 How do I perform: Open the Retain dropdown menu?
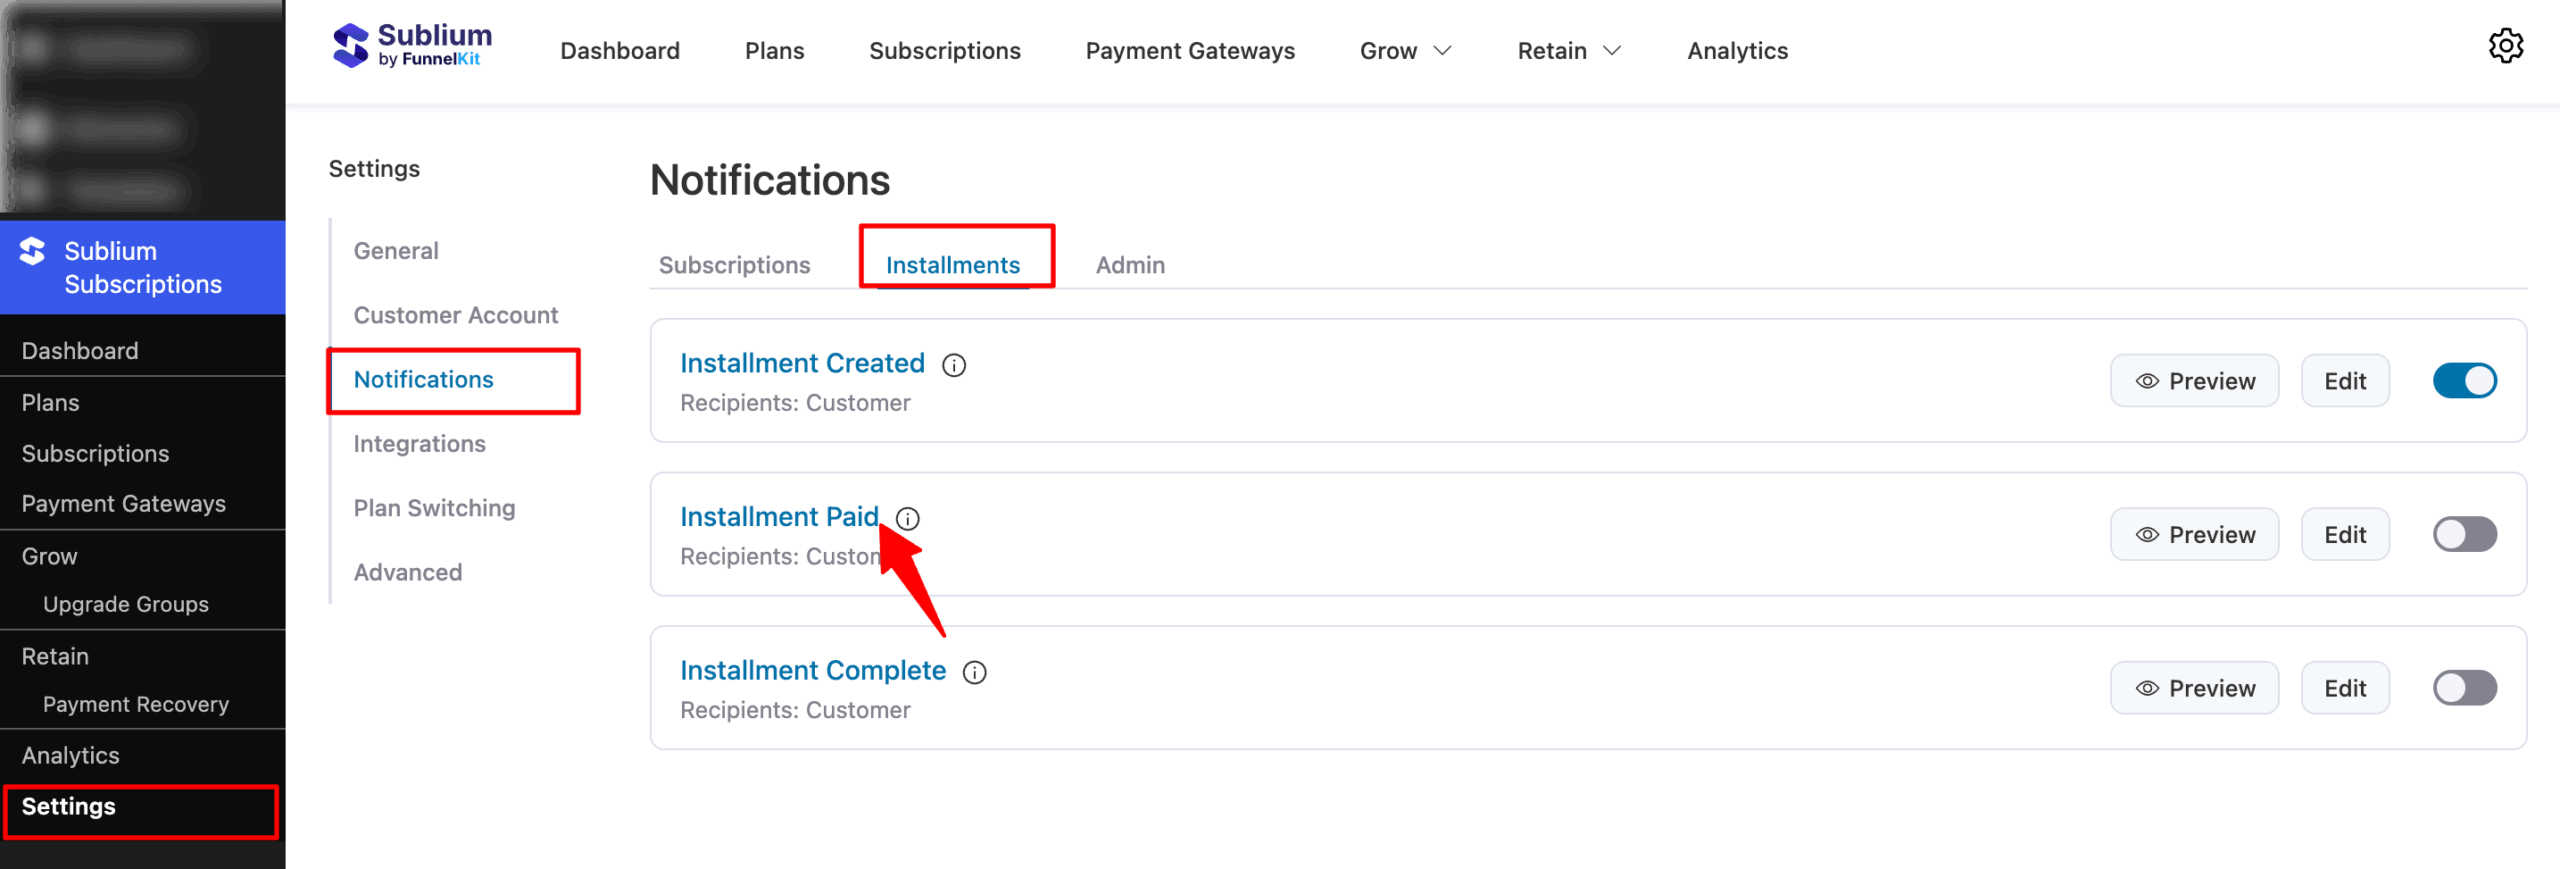1568,50
